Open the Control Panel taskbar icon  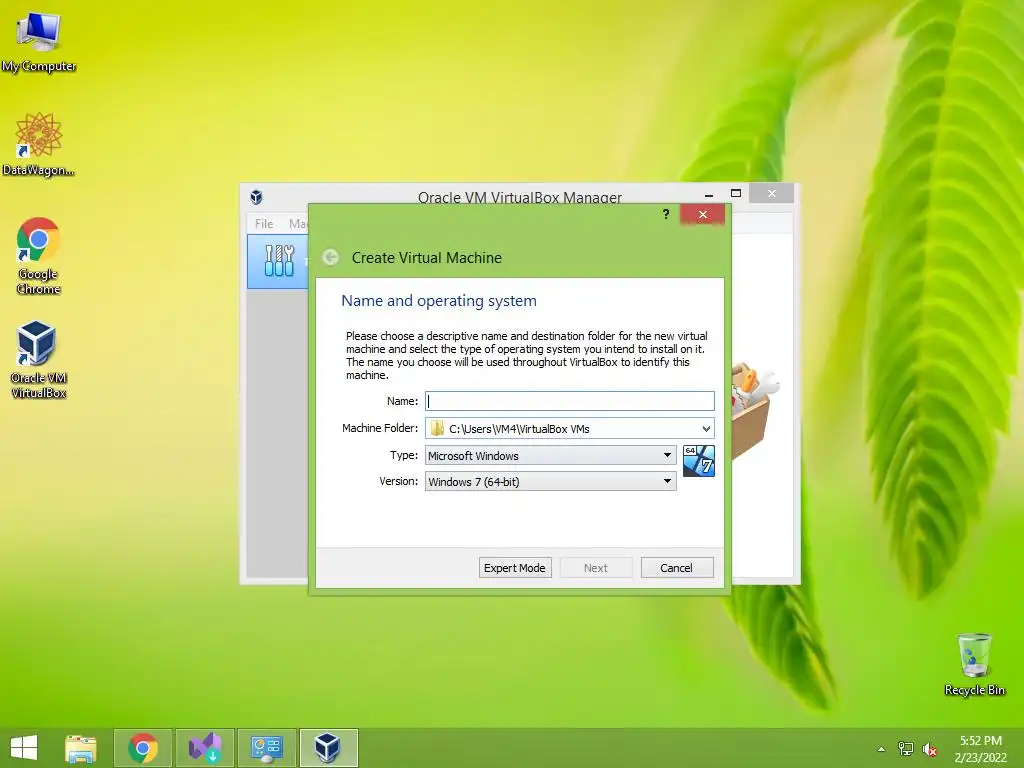tap(267, 748)
